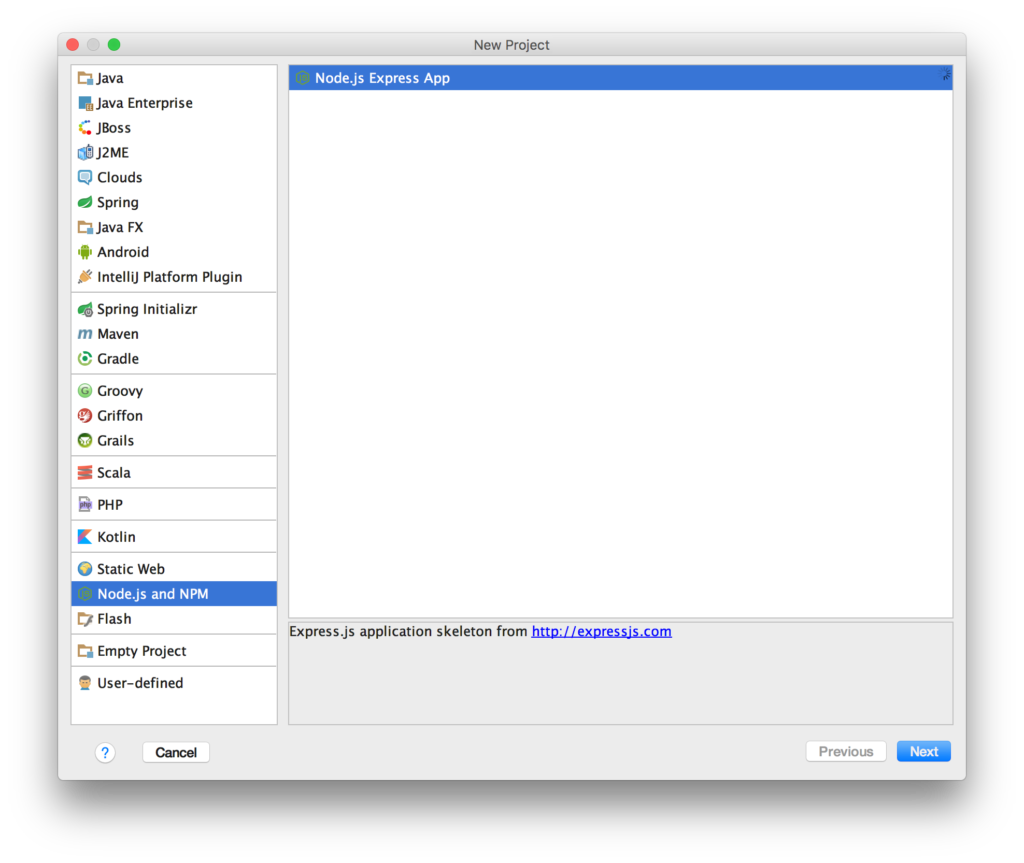Click the Grails icon
The width and height of the screenshot is (1024, 863).
tap(85, 440)
